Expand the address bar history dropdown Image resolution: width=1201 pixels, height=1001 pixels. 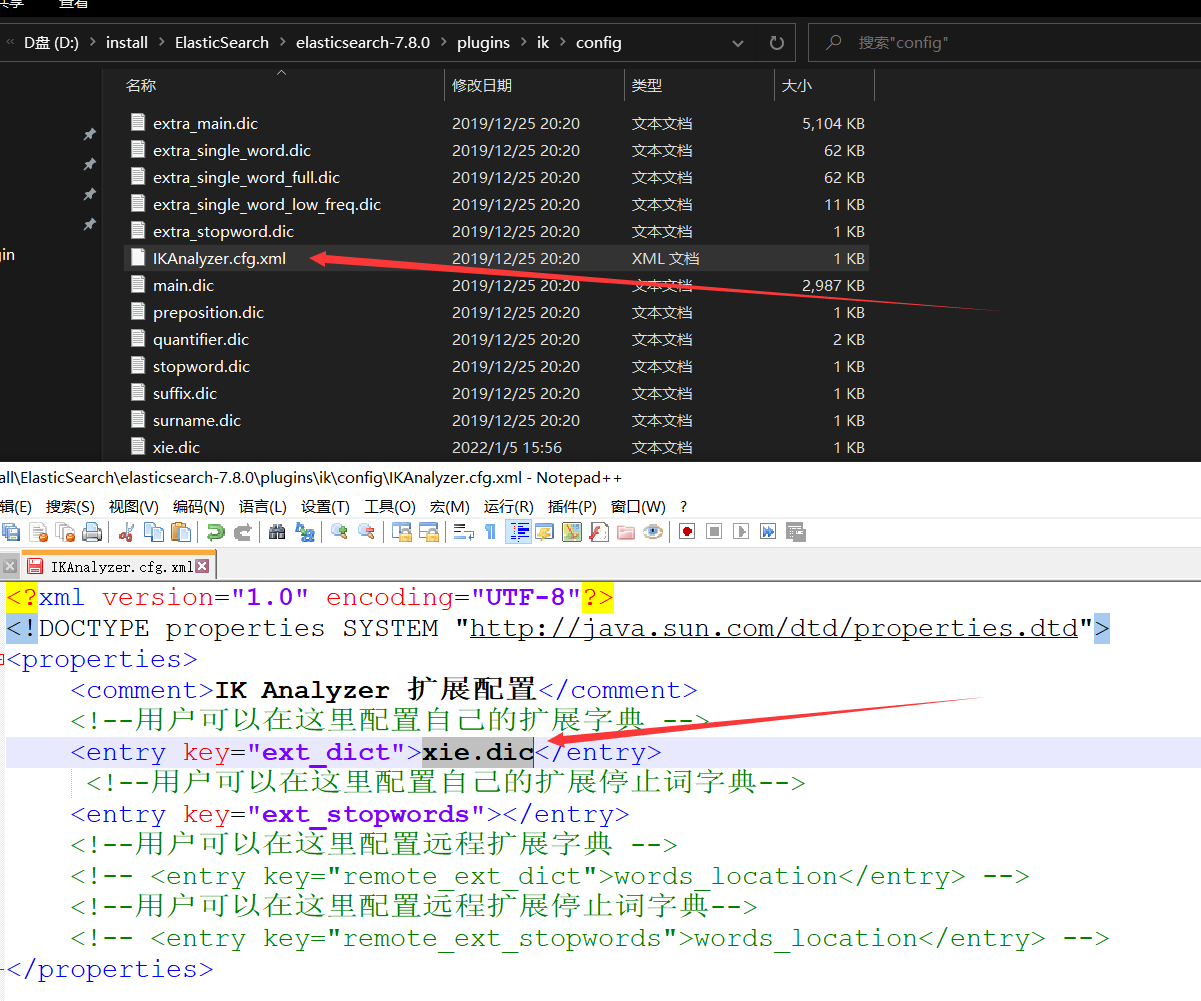pos(739,43)
